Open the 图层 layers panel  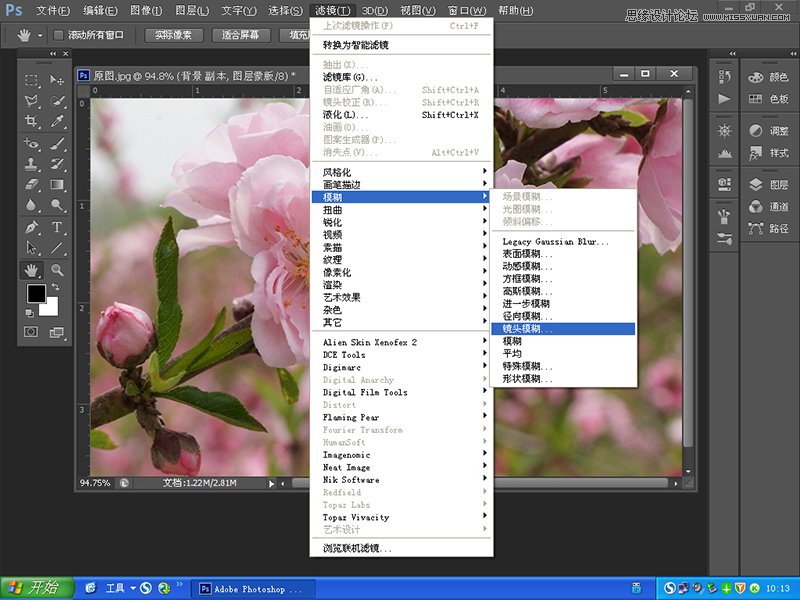tap(768, 185)
